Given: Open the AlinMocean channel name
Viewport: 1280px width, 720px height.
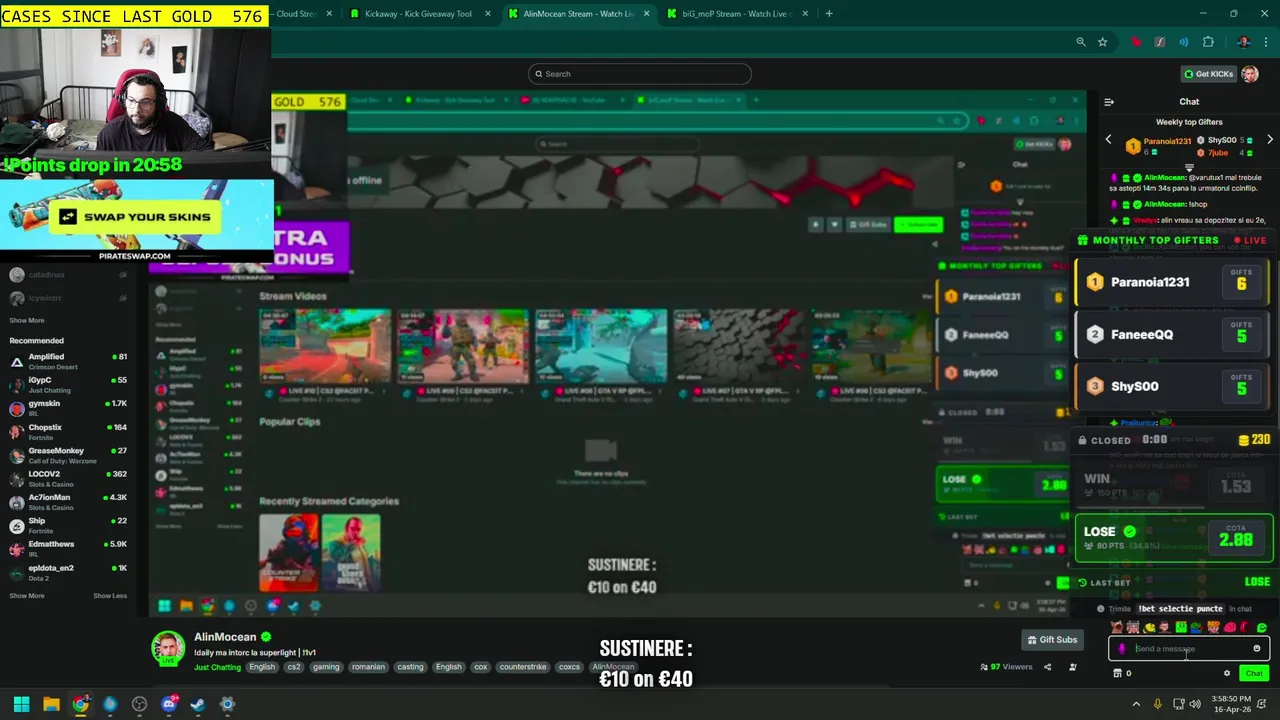Looking at the screenshot, I should pos(225,637).
